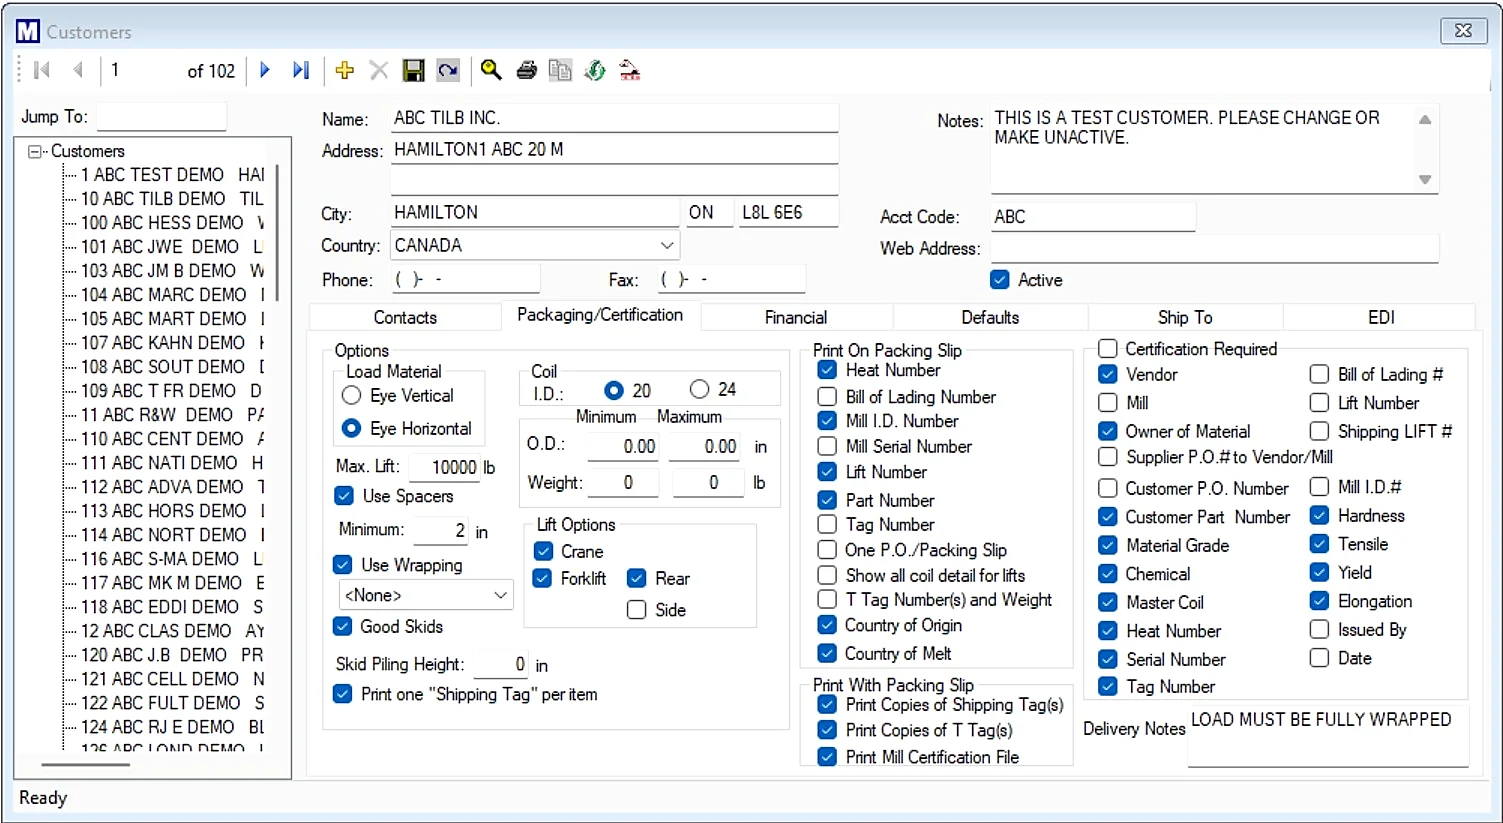Advance to the next customer record
Screen dimensions: 1503x823
click(x=264, y=70)
